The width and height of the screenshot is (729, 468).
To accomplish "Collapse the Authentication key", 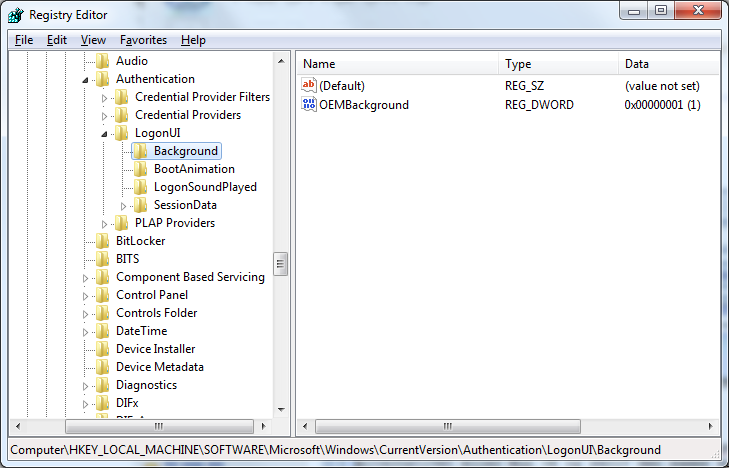I will coord(85,80).
